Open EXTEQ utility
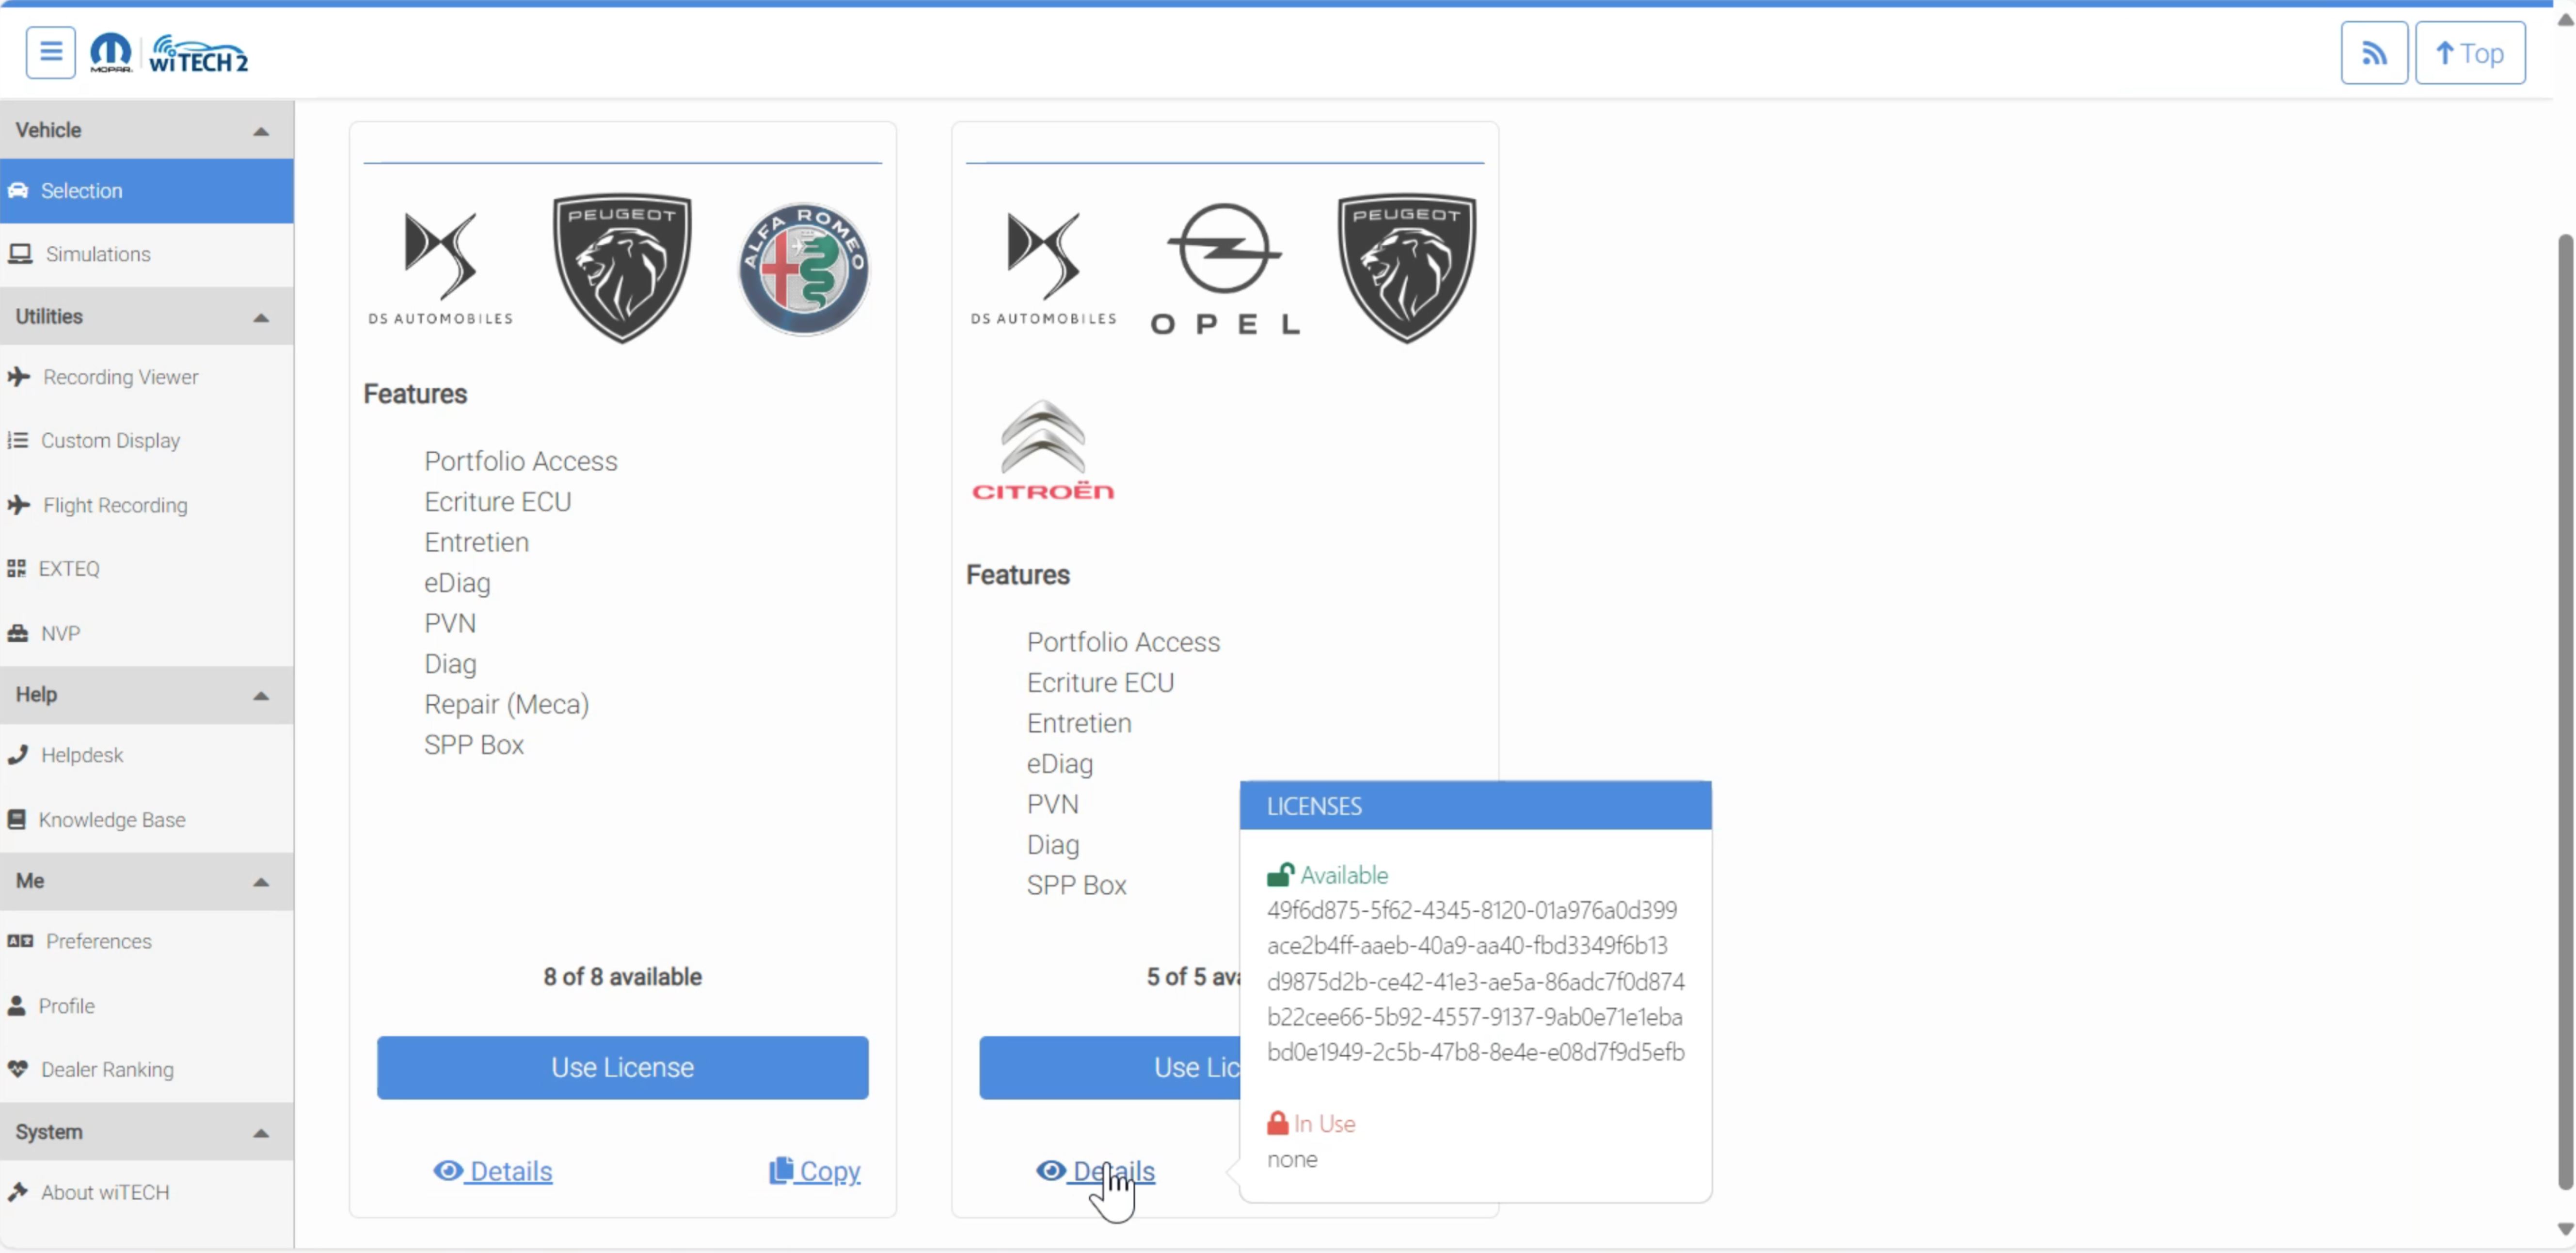This screenshot has height=1253, width=2576. pyautogui.click(x=147, y=568)
